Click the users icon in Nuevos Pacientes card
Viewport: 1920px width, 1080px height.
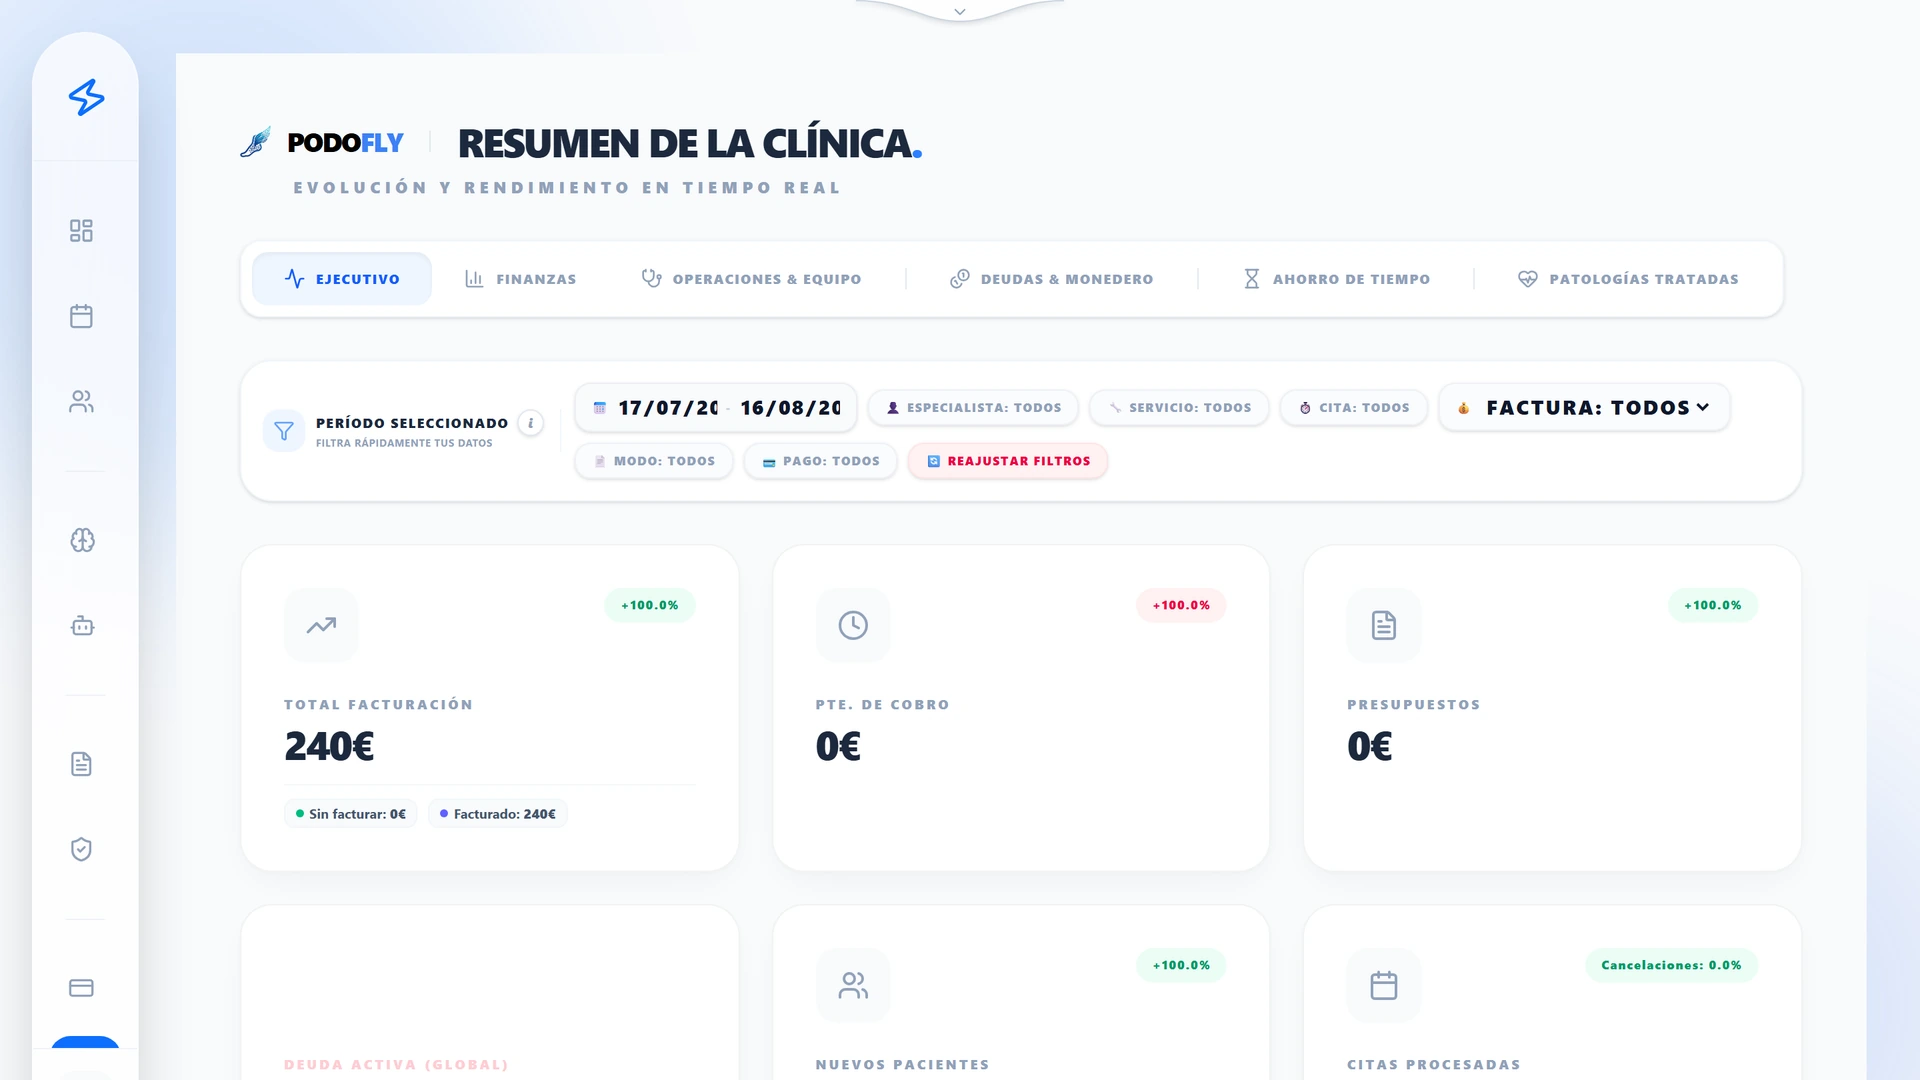(x=853, y=985)
